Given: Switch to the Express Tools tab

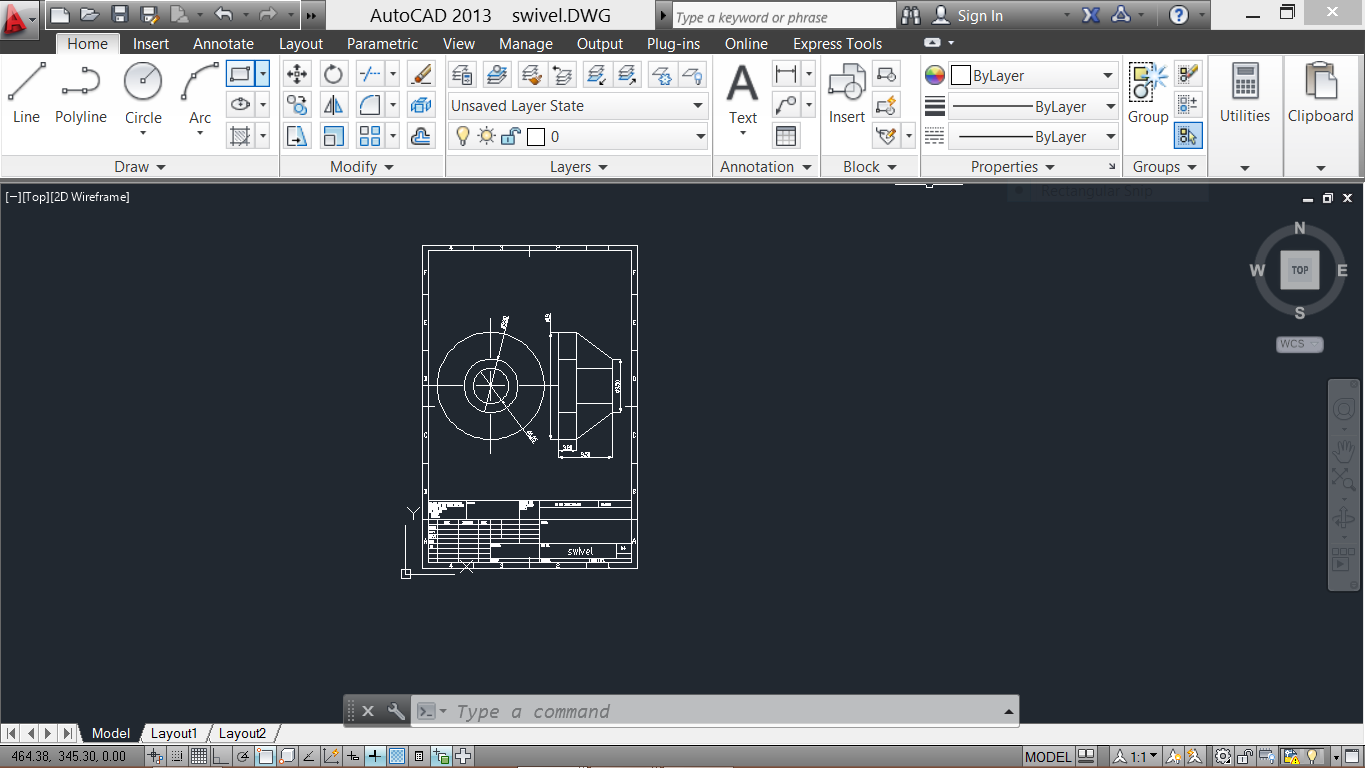Looking at the screenshot, I should tap(837, 44).
